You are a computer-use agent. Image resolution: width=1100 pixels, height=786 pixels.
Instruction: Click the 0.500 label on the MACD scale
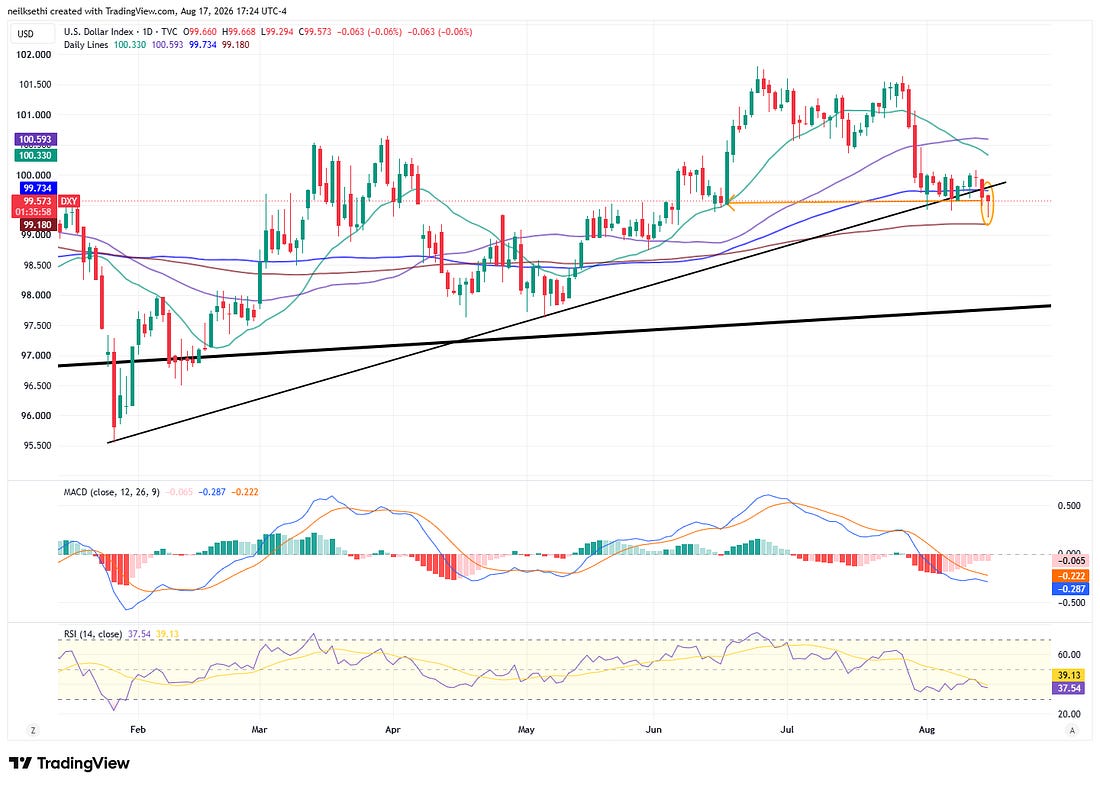click(x=1068, y=506)
